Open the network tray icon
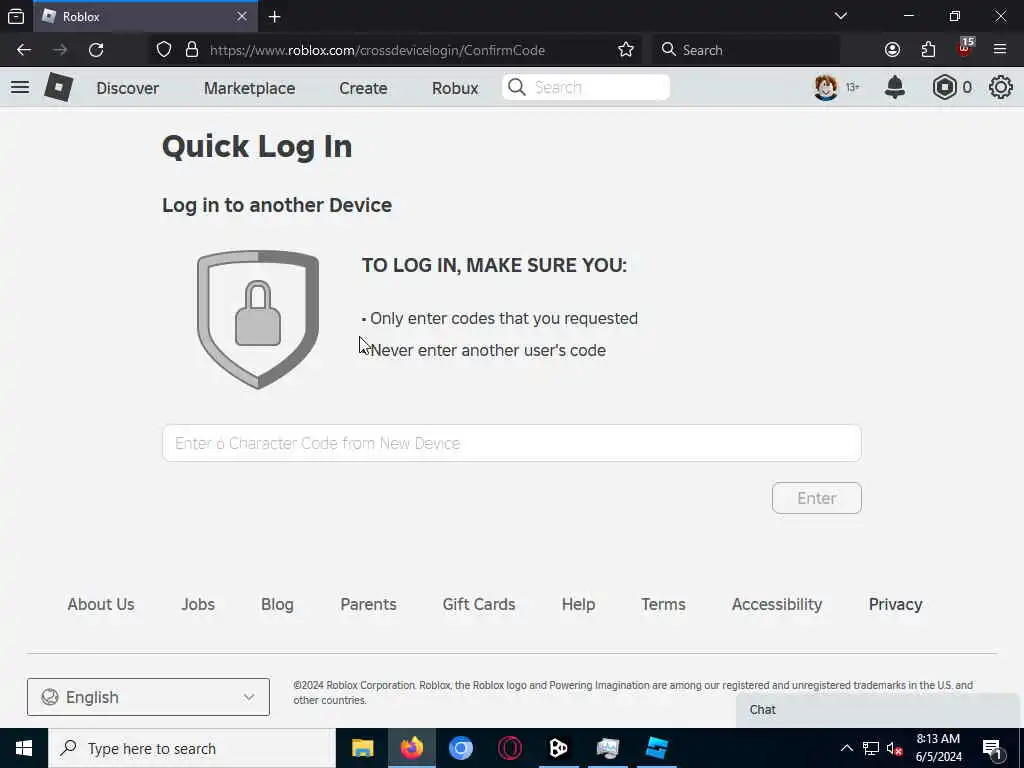Screen dimensions: 1024x768 [x=871, y=748]
